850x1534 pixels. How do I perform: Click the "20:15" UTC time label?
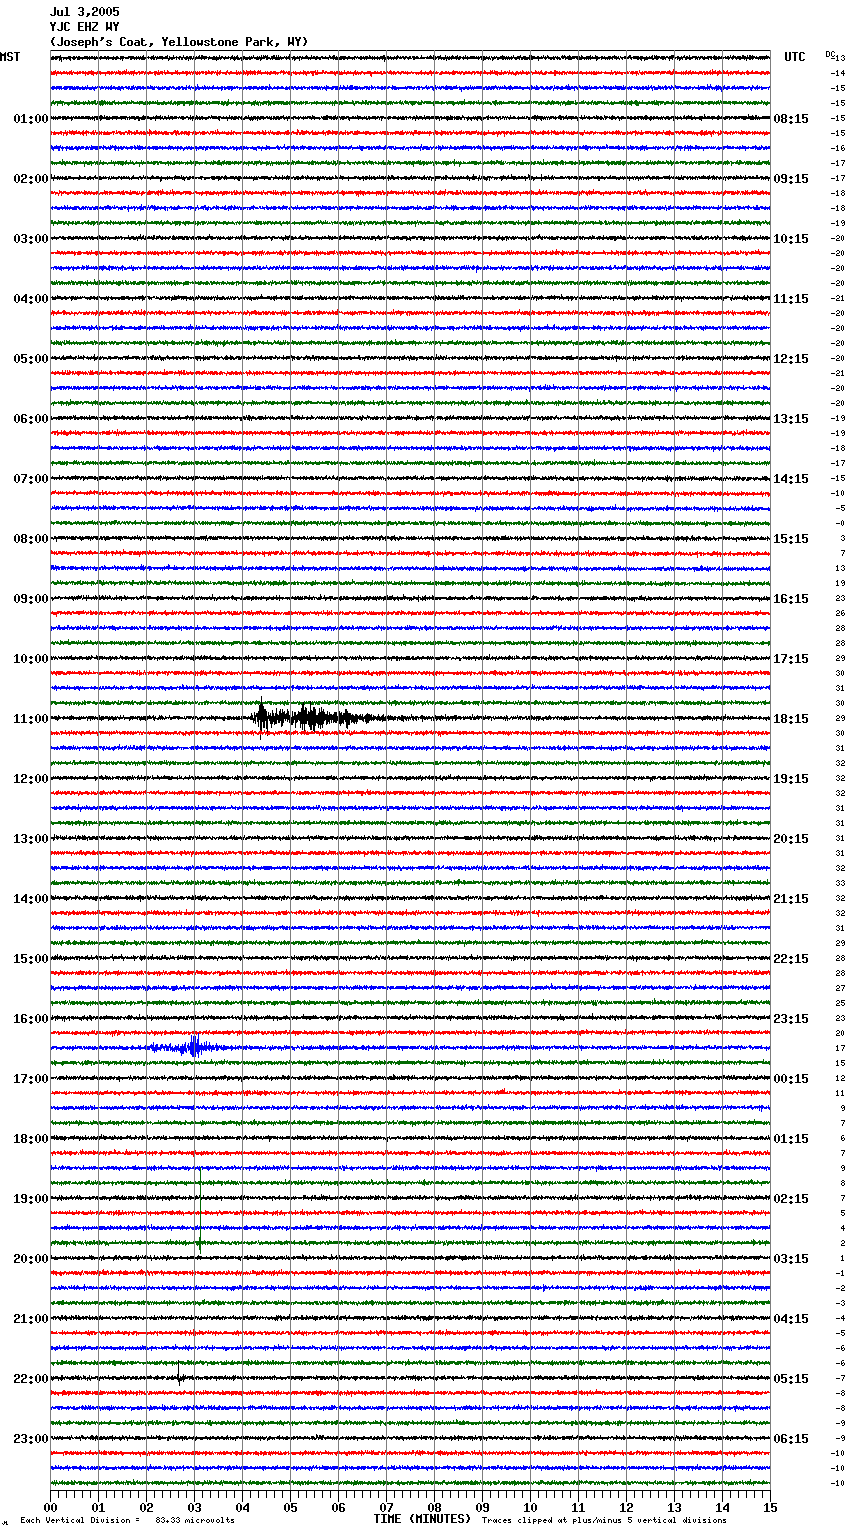tap(791, 839)
